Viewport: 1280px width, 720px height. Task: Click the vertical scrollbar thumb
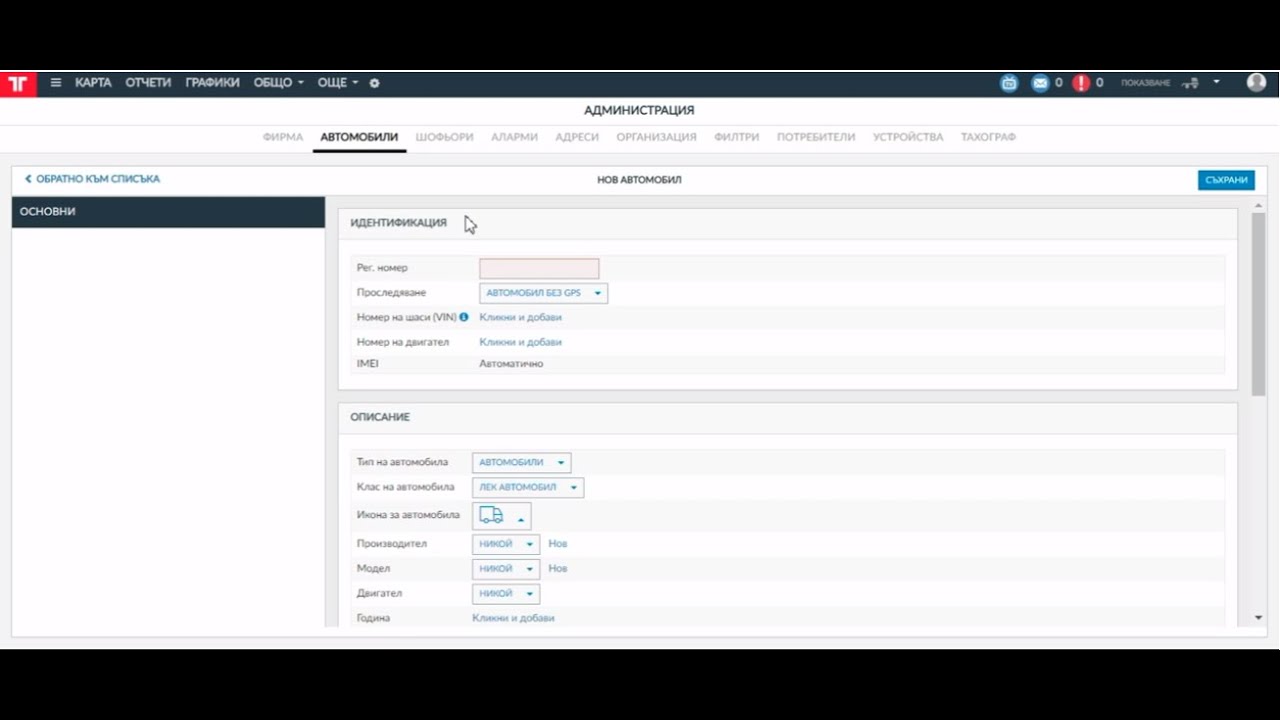pos(1258,303)
